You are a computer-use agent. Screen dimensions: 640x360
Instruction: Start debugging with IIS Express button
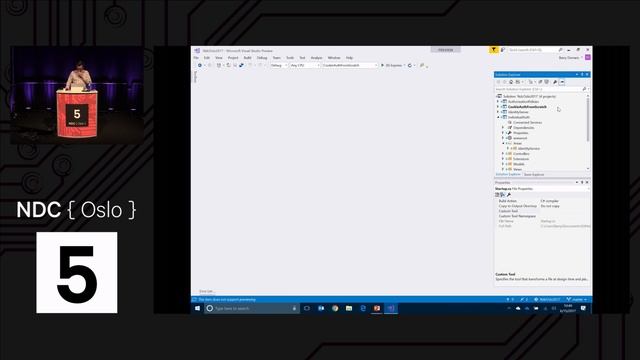[393, 65]
